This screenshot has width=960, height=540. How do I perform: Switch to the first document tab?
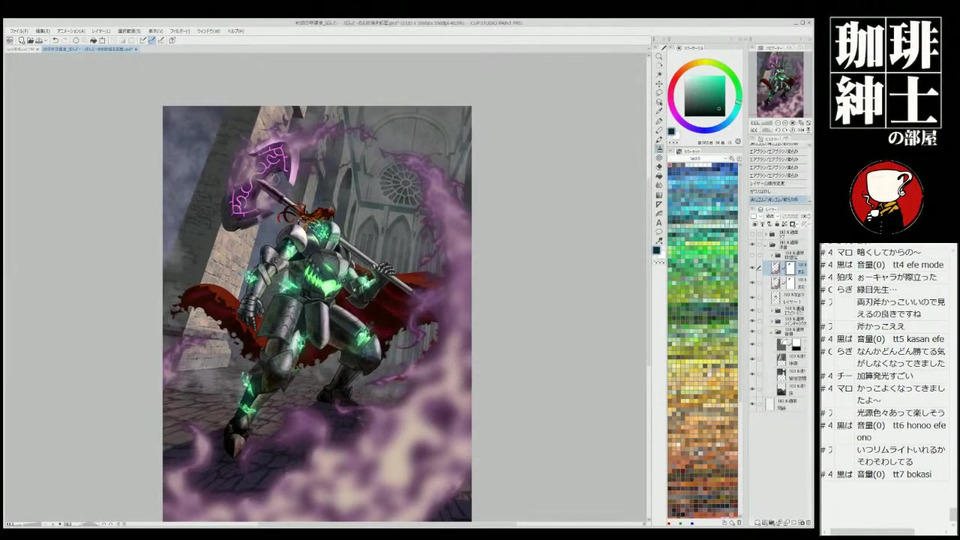pyautogui.click(x=22, y=48)
